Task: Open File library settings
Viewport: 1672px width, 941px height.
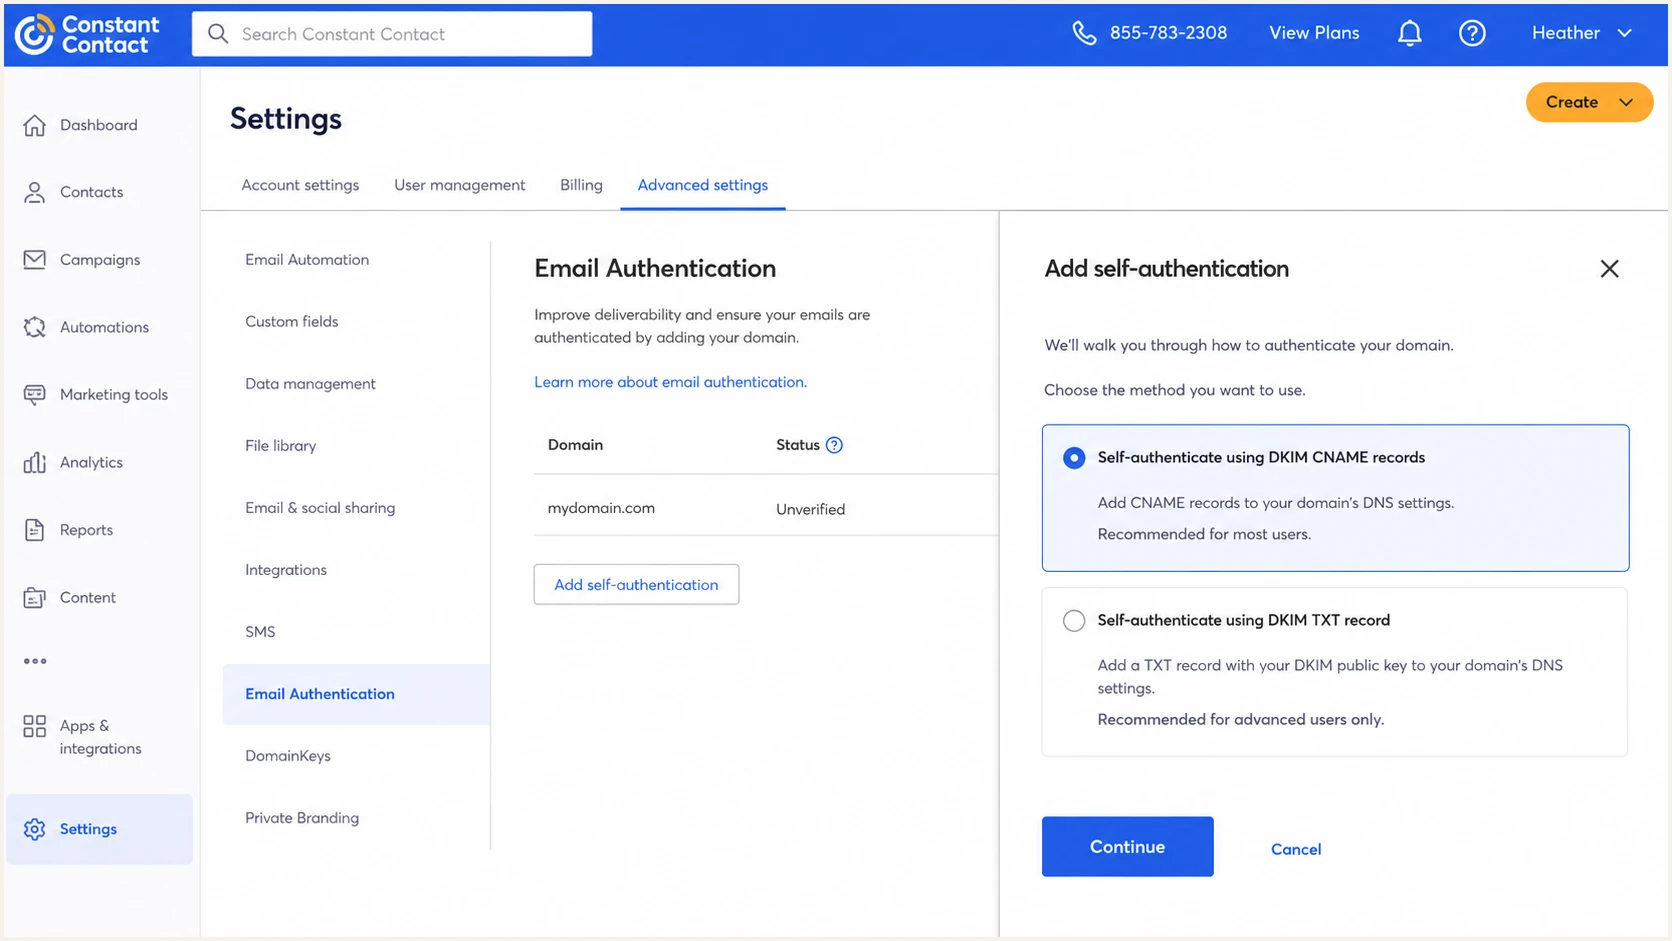Action: coord(281,446)
